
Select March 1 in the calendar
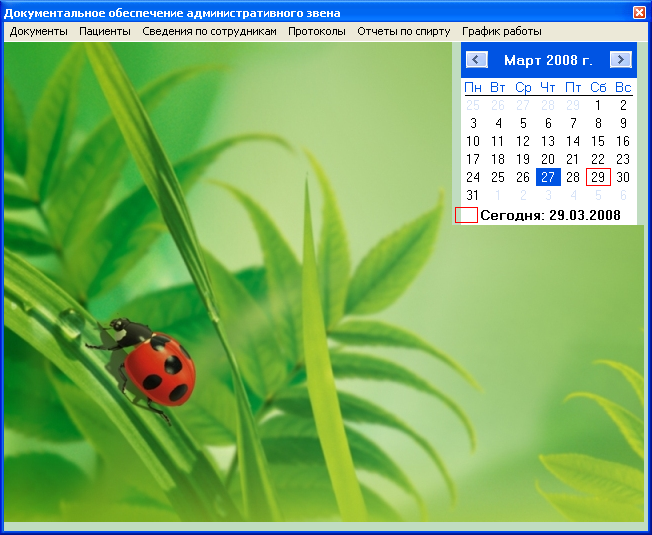(x=598, y=105)
